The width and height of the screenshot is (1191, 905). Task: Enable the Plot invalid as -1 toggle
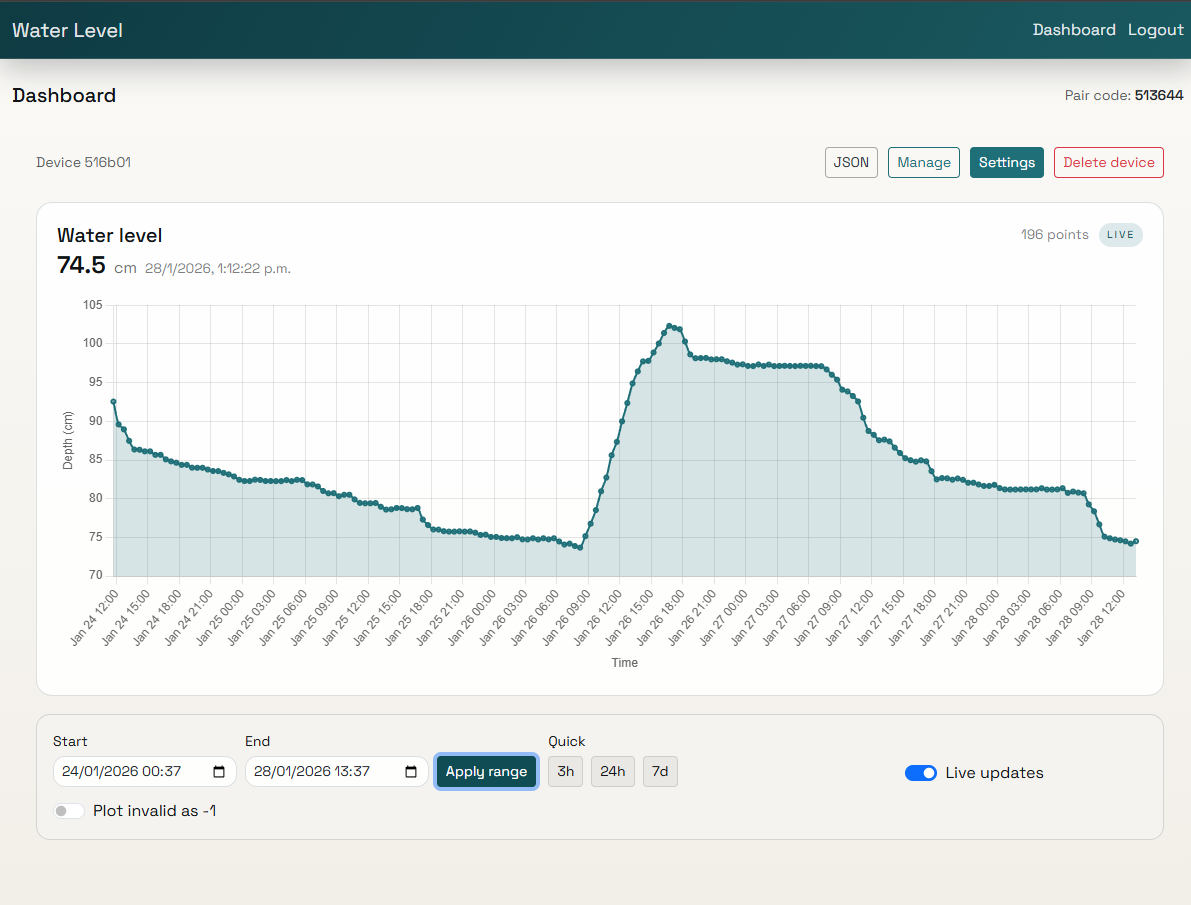pyautogui.click(x=69, y=811)
